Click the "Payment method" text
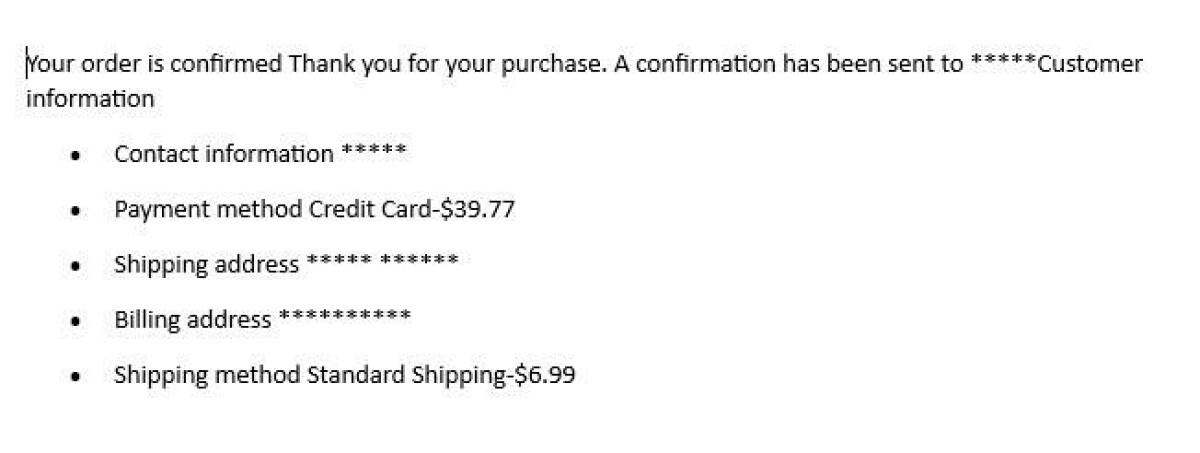This screenshot has height=453, width=1200. pyautogui.click(x=208, y=210)
